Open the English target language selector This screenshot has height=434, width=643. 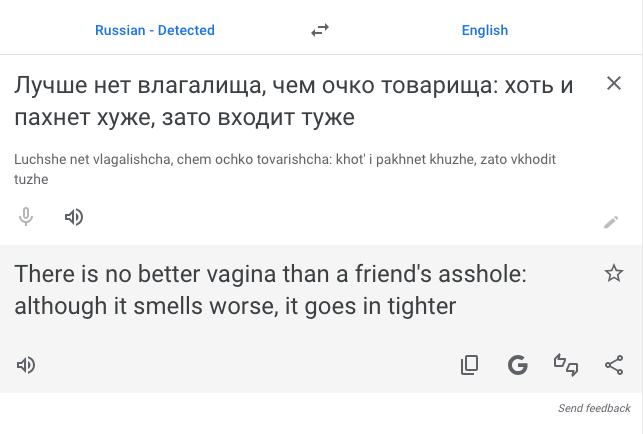tap(485, 30)
